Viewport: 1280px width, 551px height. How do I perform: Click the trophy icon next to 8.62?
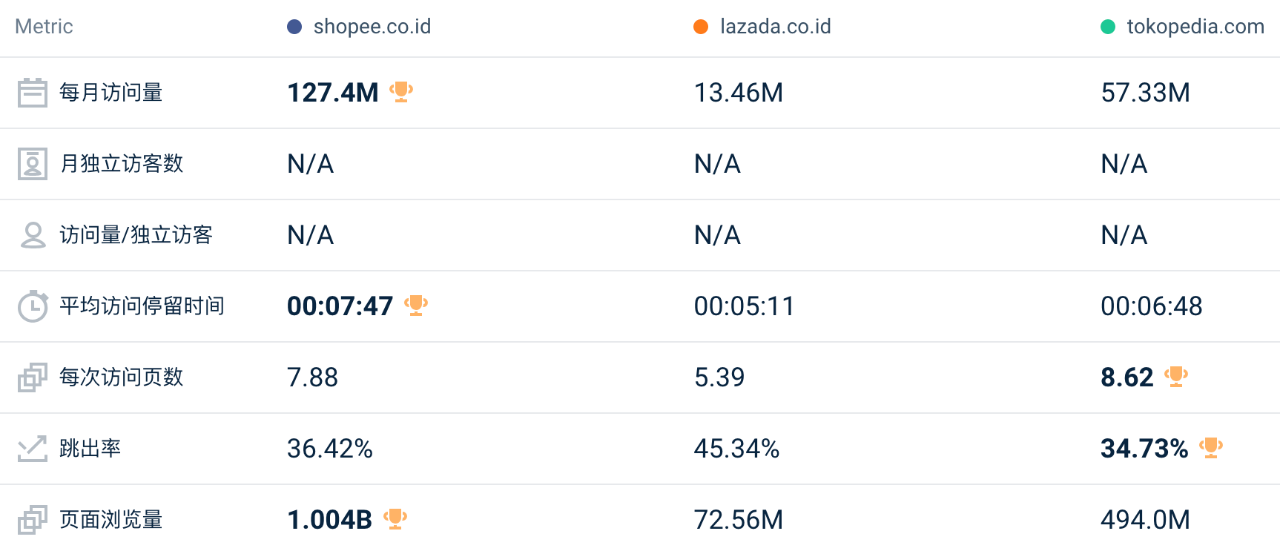tap(1176, 376)
